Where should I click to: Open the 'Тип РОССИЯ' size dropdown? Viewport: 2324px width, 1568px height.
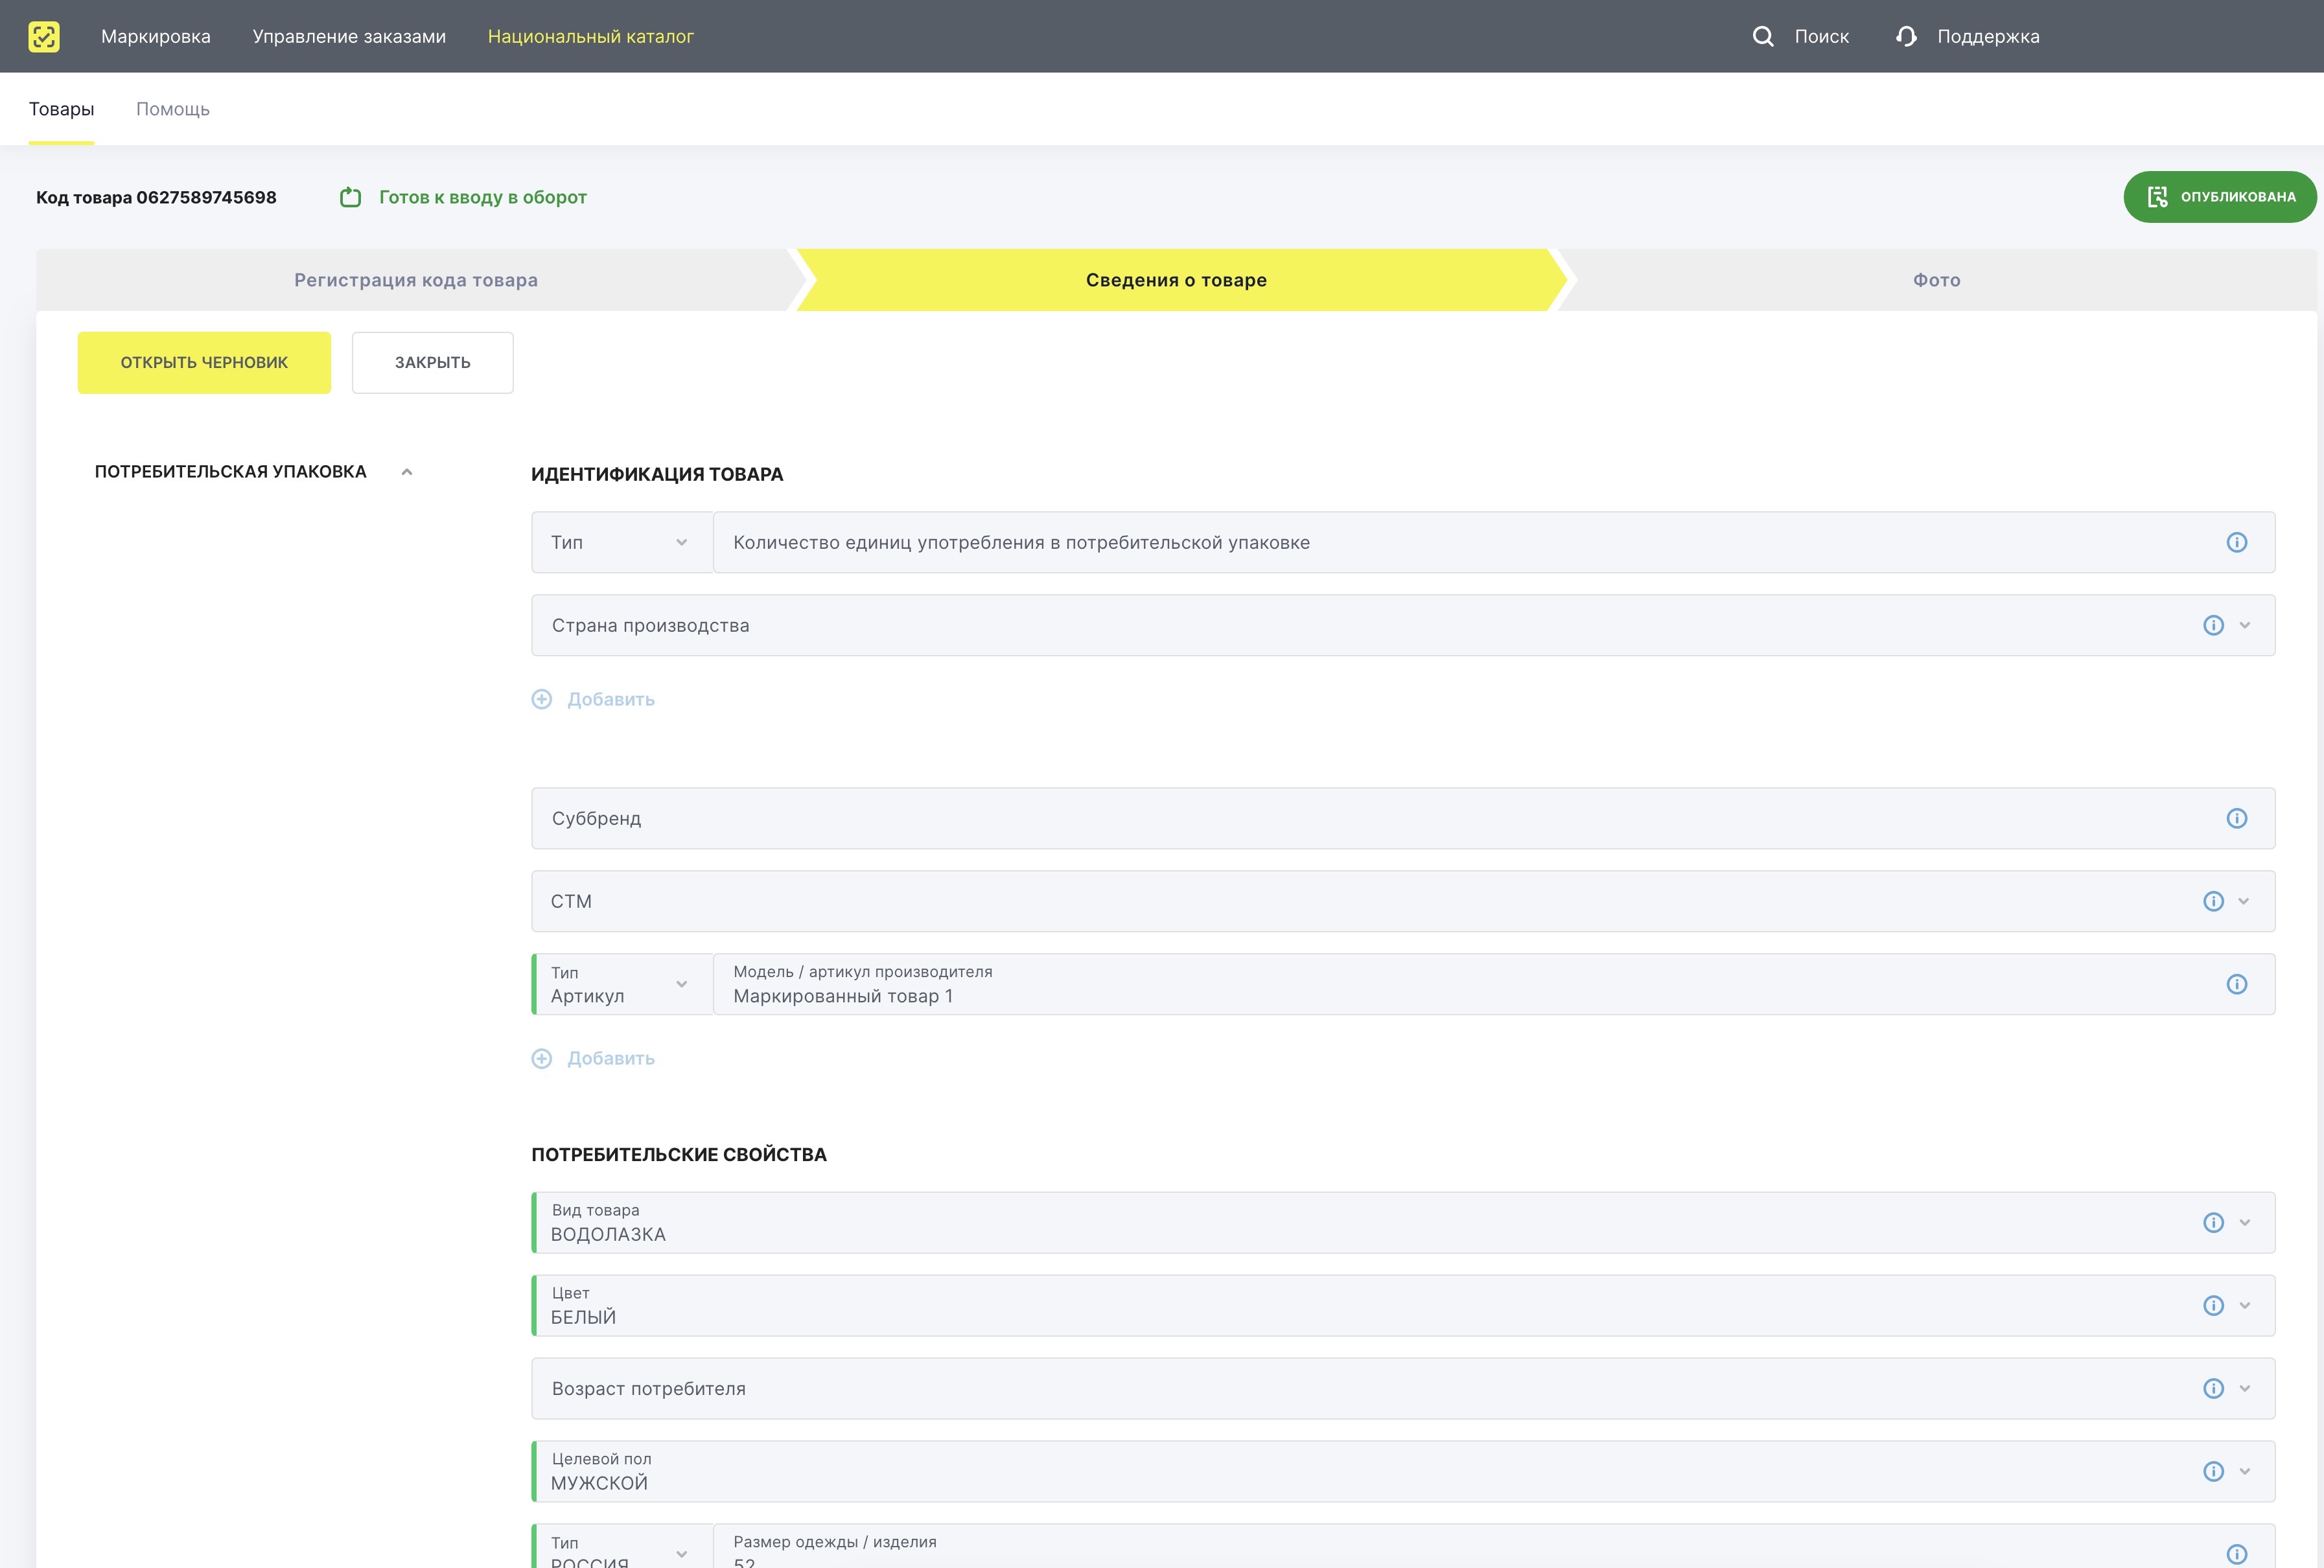point(622,1546)
